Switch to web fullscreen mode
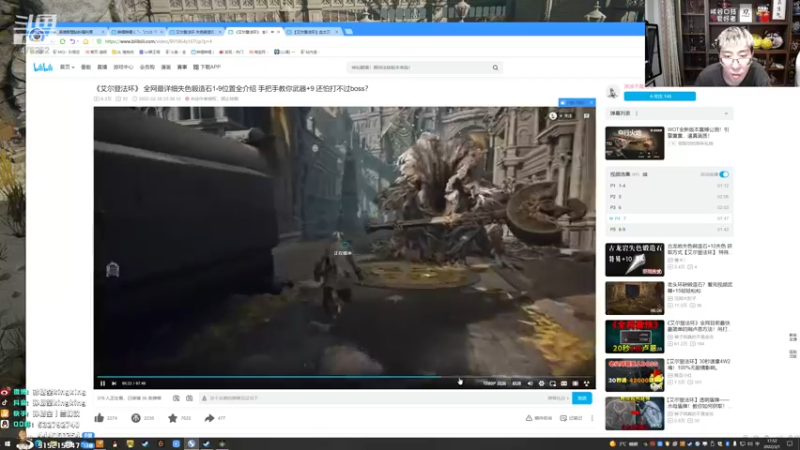This screenshot has height=450, width=800. 575,383
